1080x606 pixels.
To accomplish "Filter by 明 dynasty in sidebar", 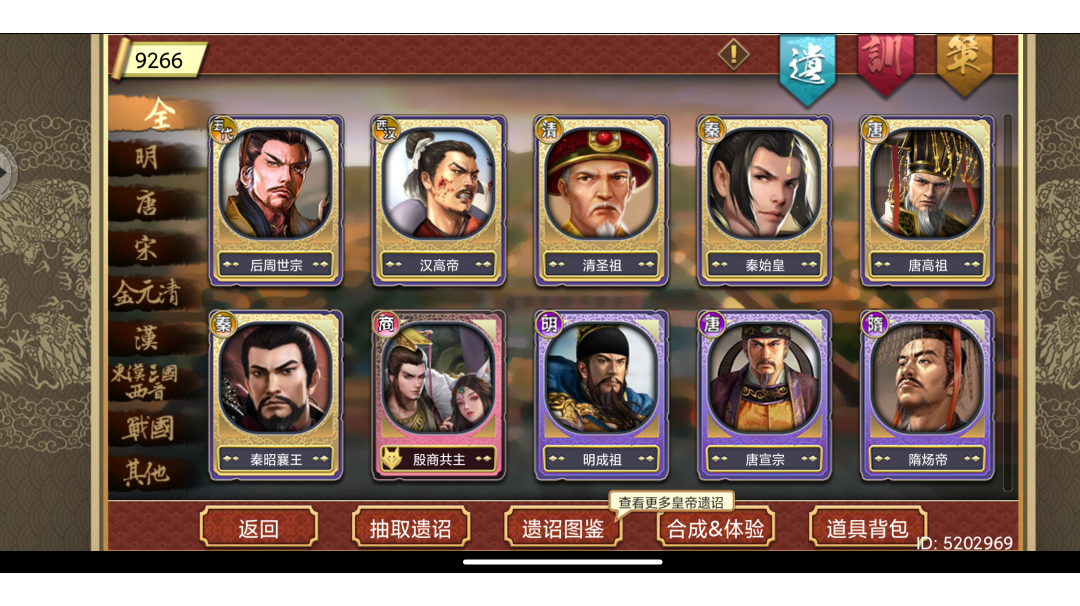I will pos(146,158).
